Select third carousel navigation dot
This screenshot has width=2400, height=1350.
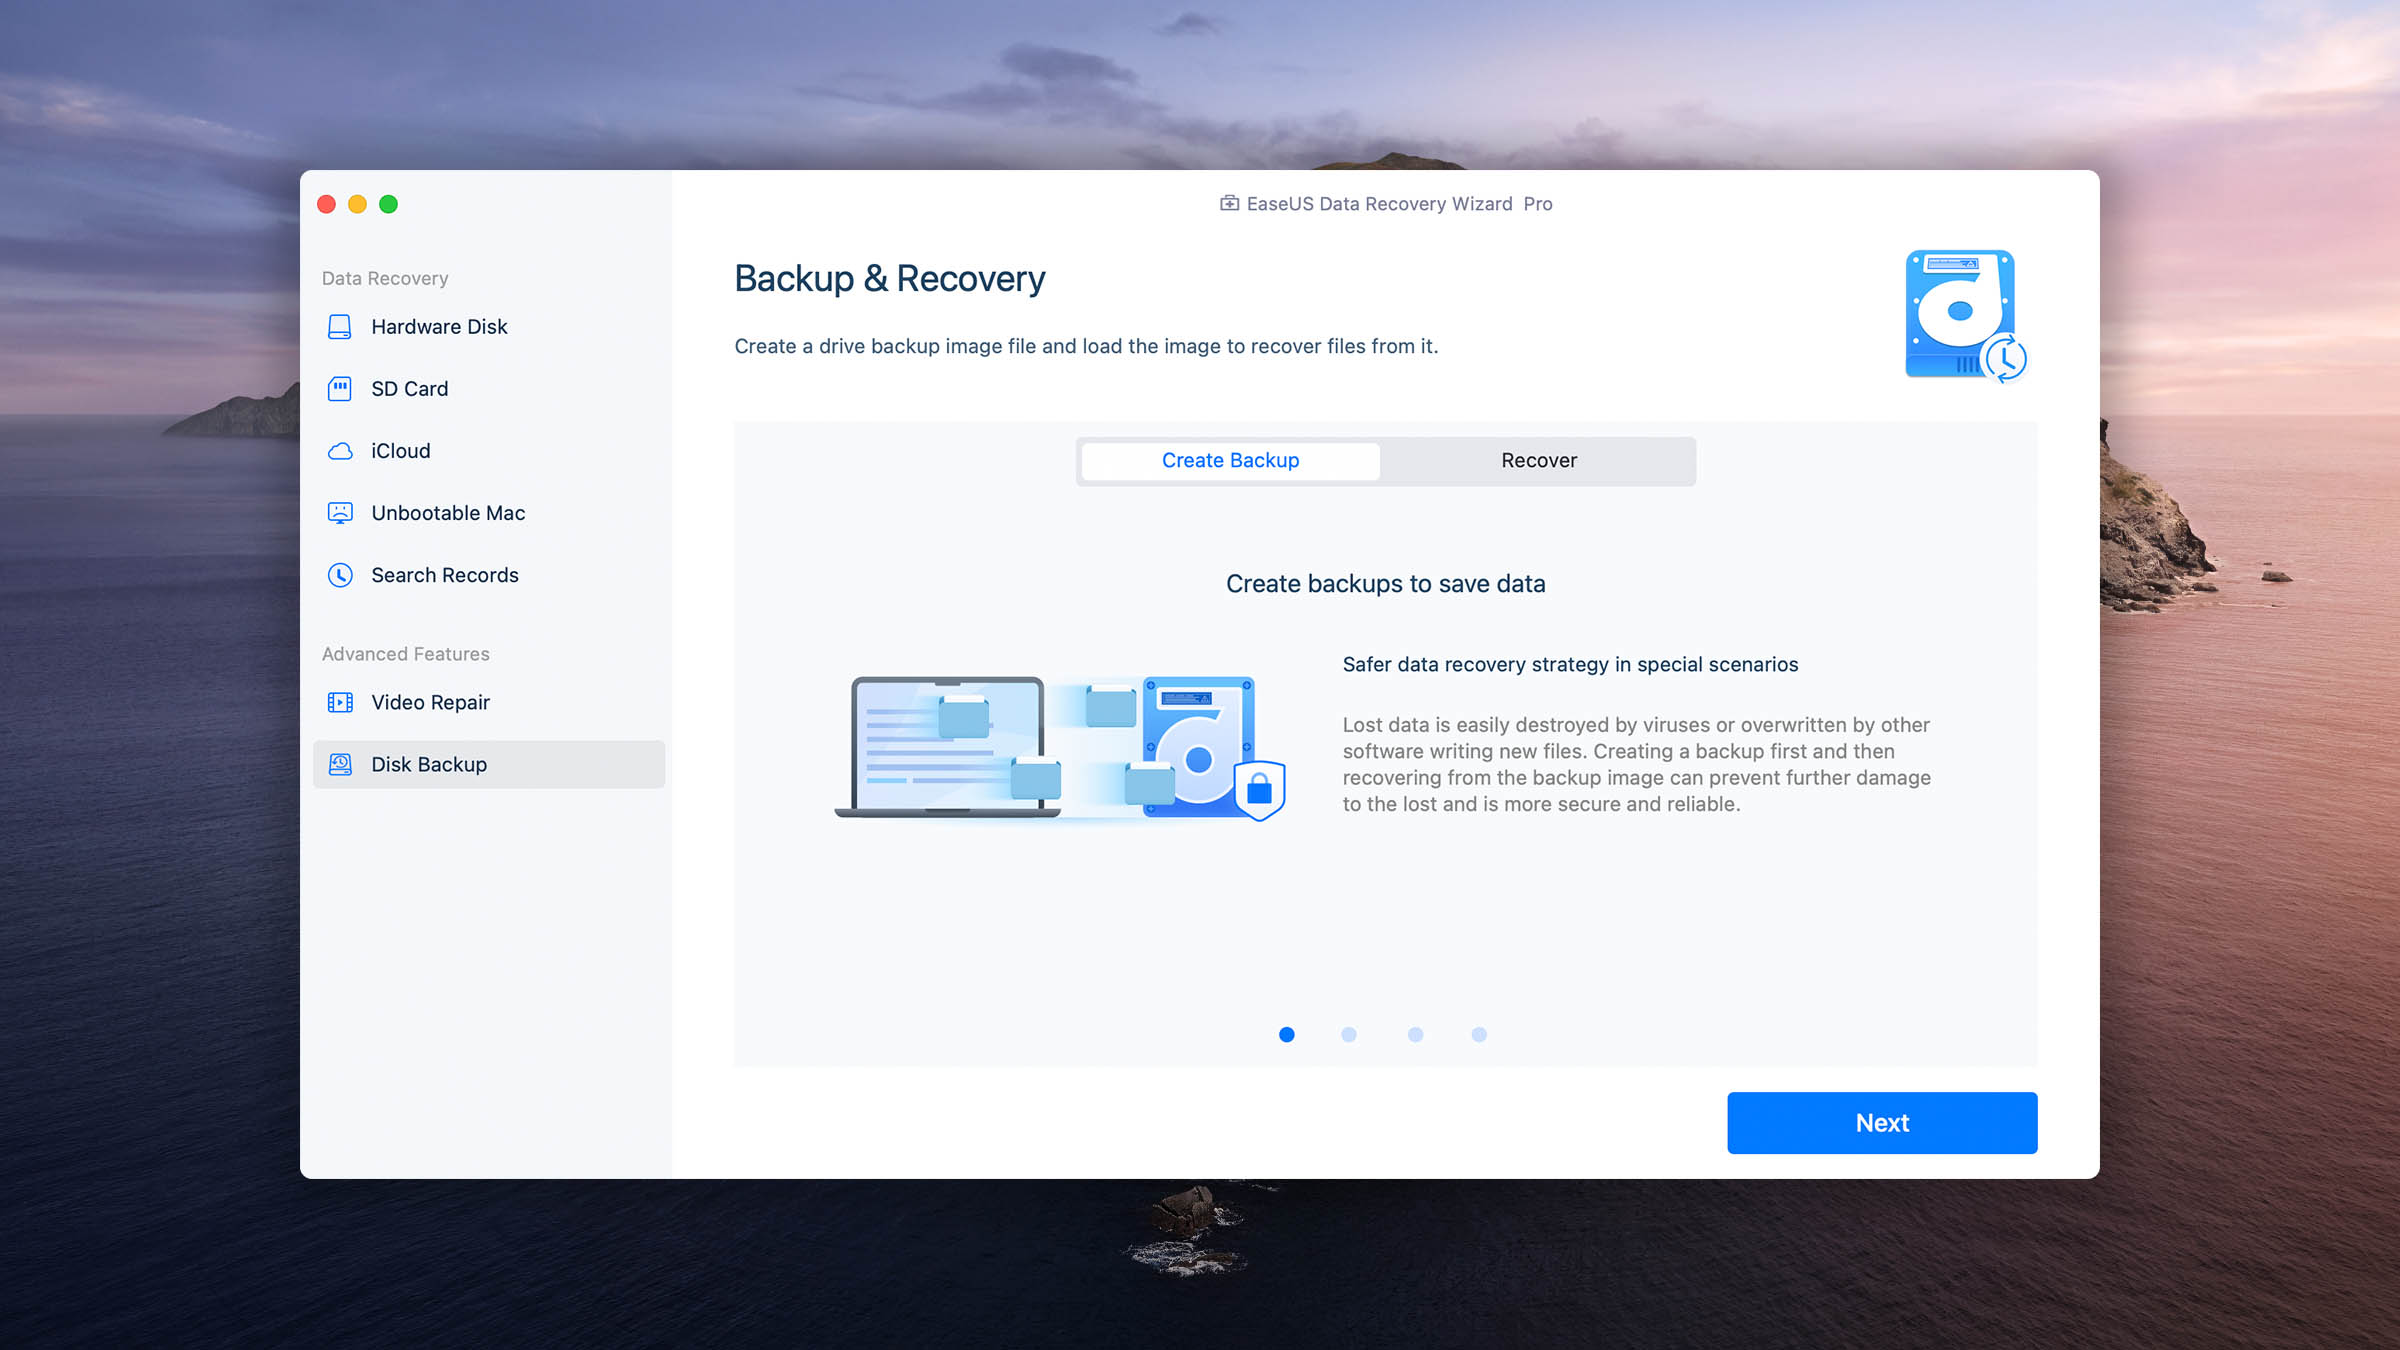pyautogui.click(x=1414, y=1034)
